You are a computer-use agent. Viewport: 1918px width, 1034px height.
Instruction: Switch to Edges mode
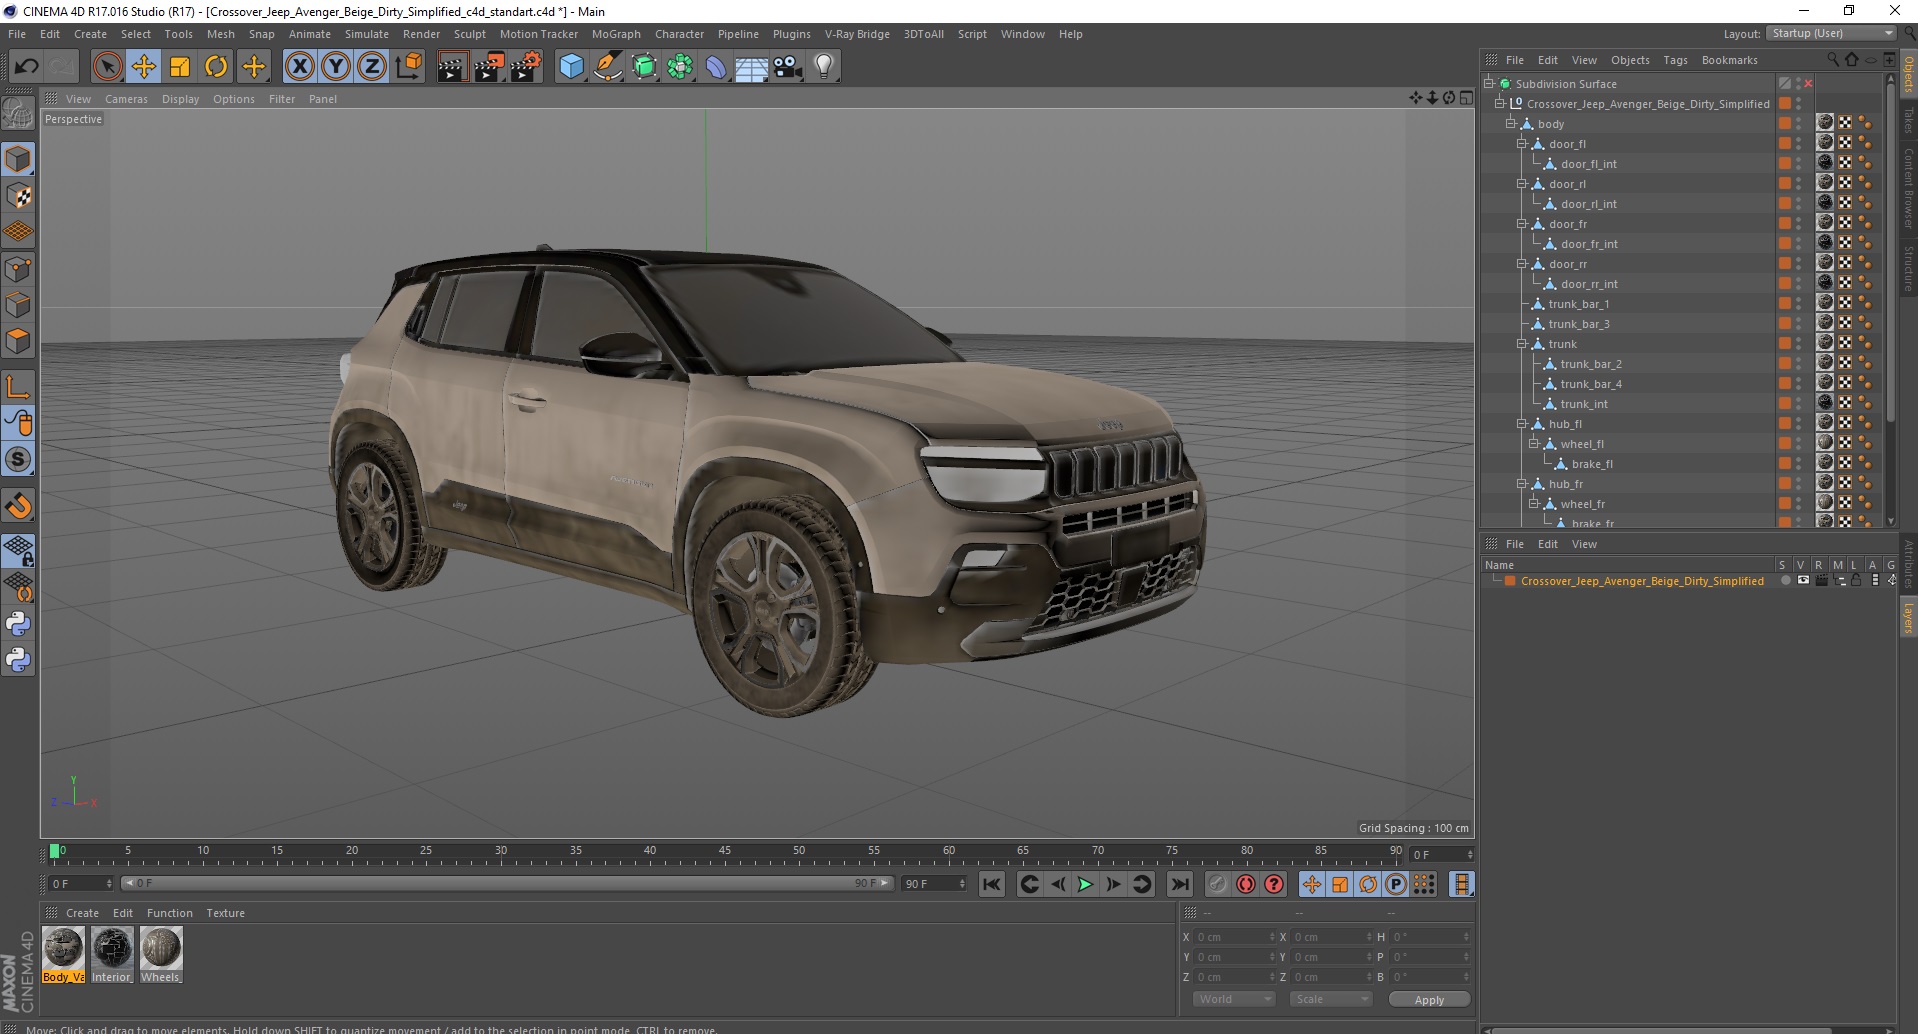18,305
